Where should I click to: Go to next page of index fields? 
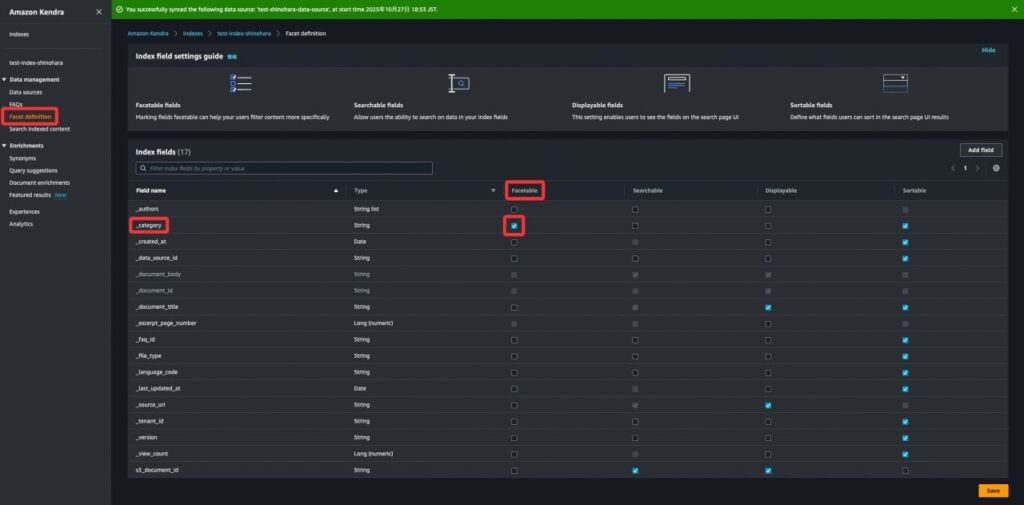tap(978, 169)
